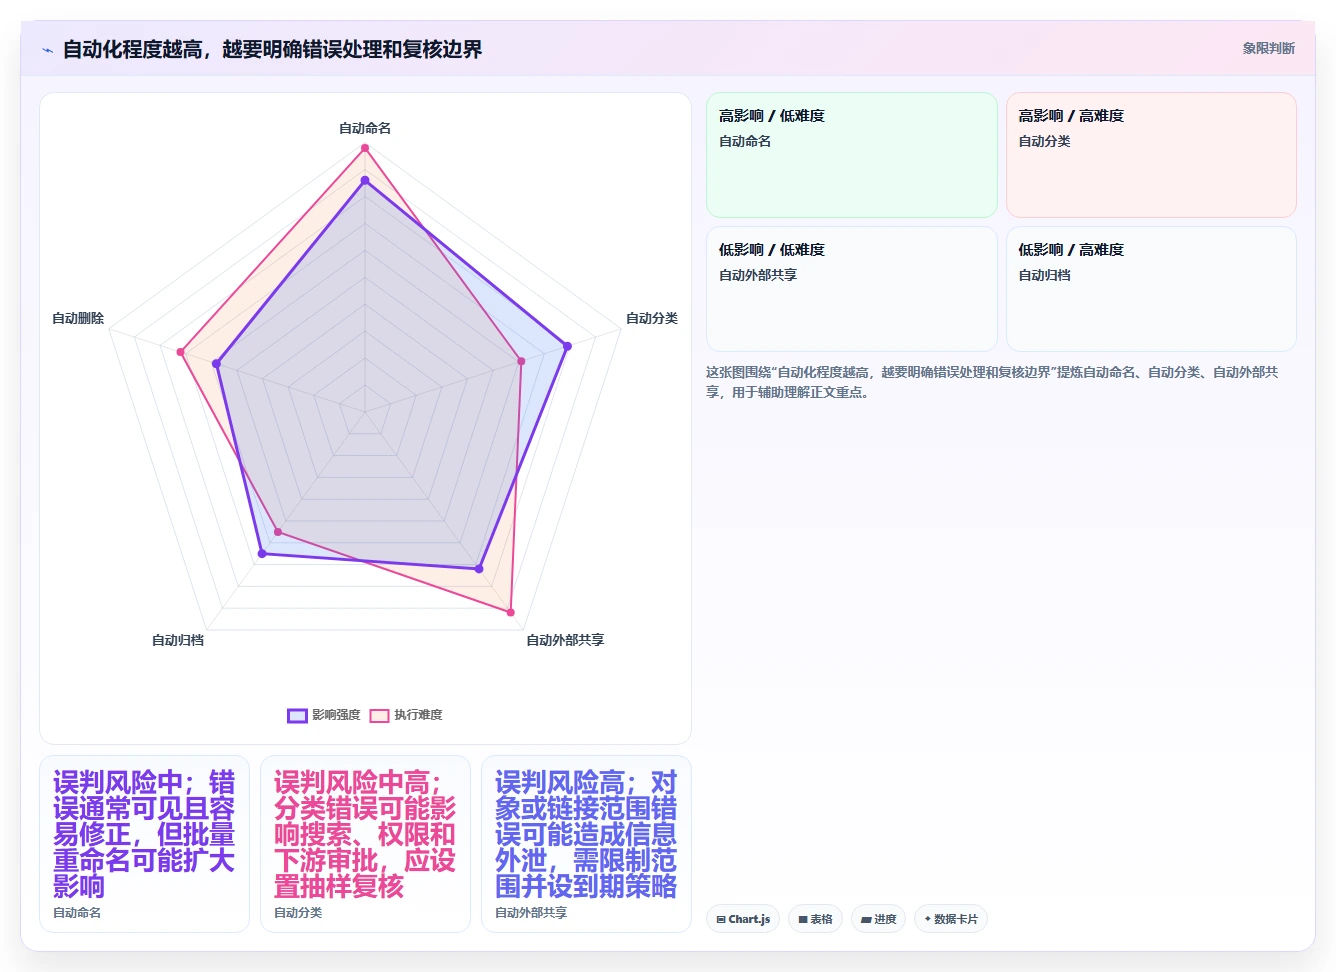This screenshot has height=972, width=1336.
Task: Click the description paragraph starting 这张图围绕
Action: click(992, 382)
